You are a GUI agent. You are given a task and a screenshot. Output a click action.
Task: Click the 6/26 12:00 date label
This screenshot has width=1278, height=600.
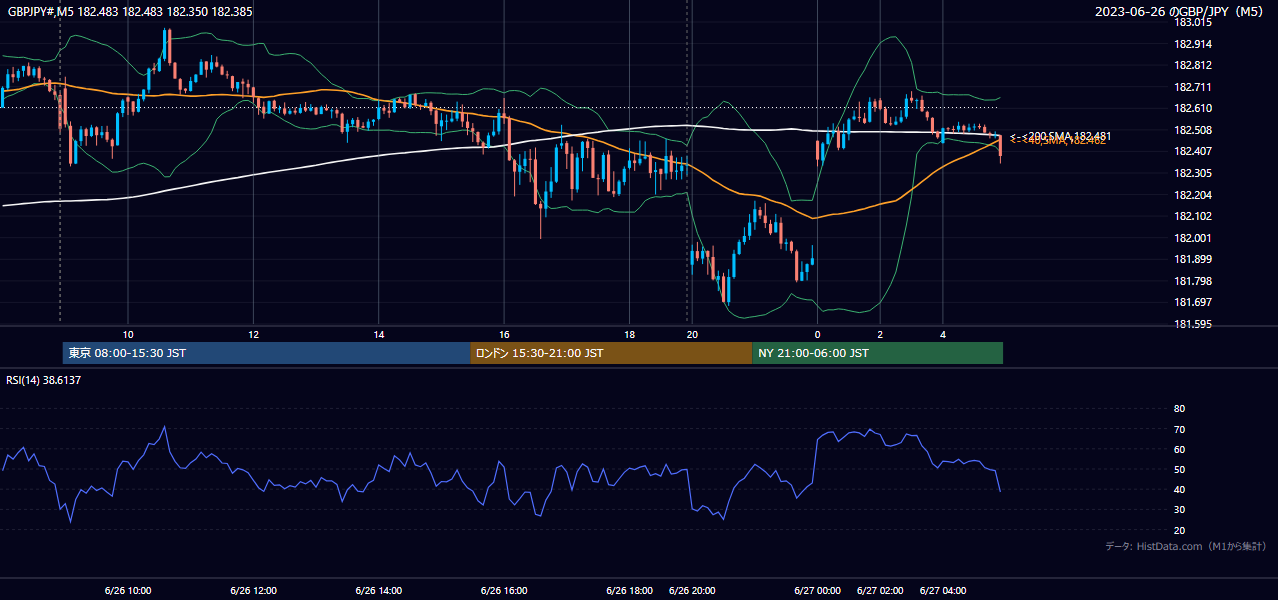tap(253, 590)
